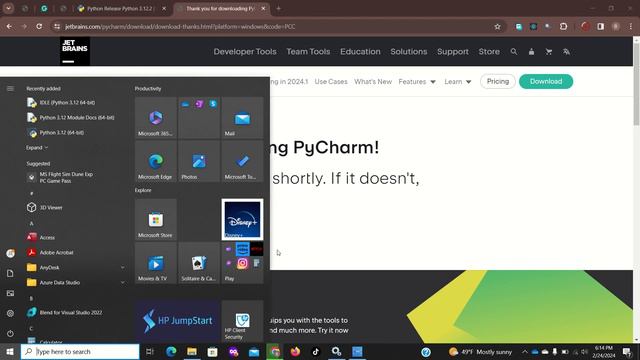Open a new Chrome tab

click(278, 8)
